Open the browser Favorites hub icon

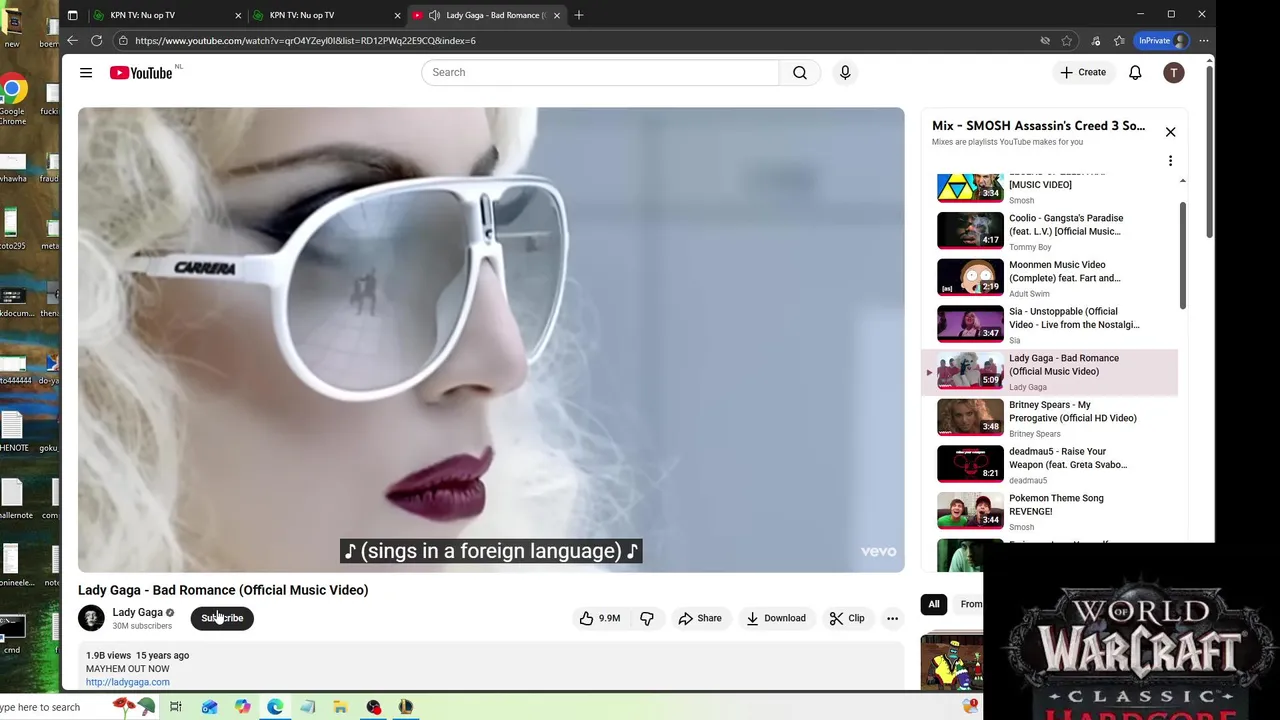point(1119,41)
